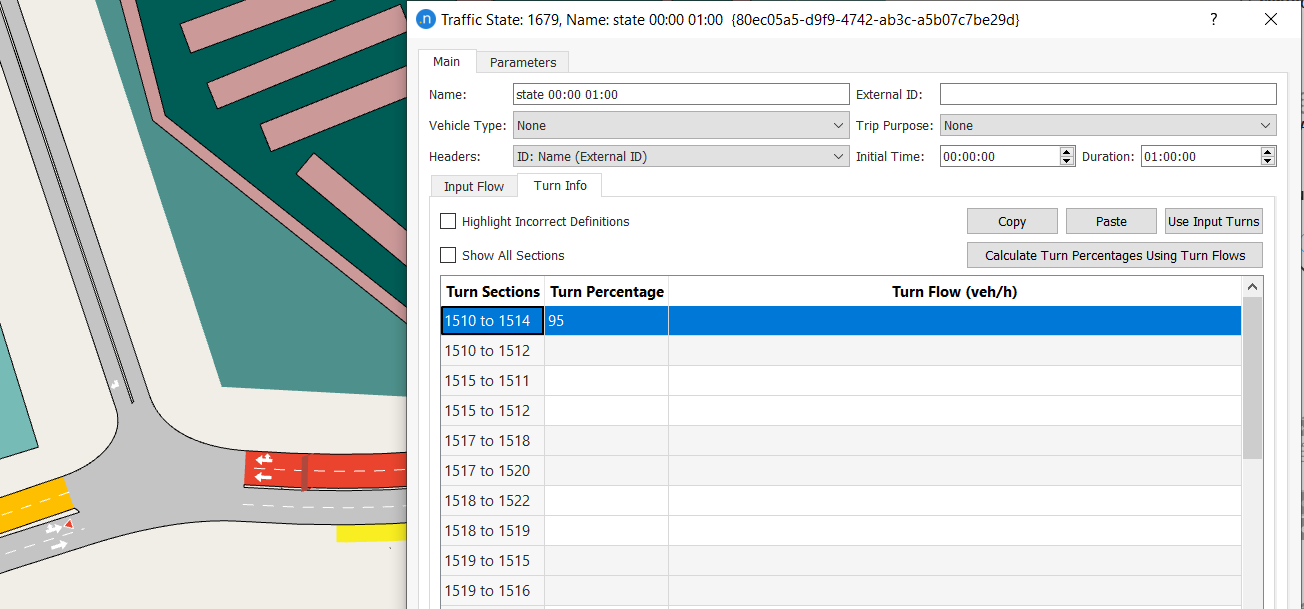Viewport: 1304px width, 609px height.
Task: Click the Aimsun app icon in title bar
Action: point(425,19)
